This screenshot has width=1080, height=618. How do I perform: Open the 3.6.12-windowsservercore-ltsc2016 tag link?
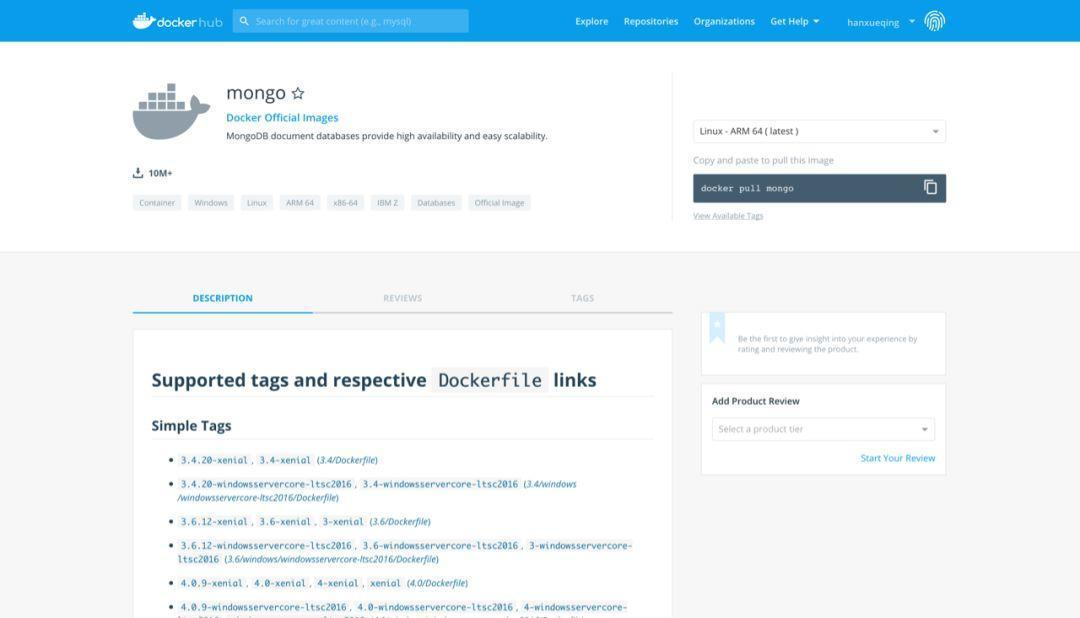click(x=266, y=546)
